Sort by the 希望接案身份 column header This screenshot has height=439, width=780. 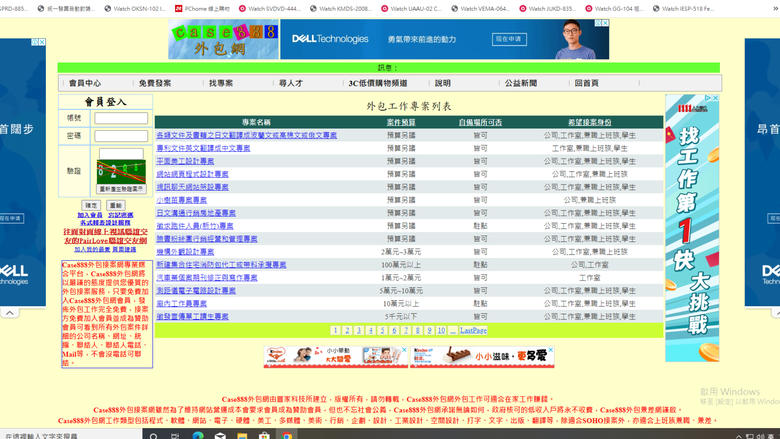coord(589,122)
